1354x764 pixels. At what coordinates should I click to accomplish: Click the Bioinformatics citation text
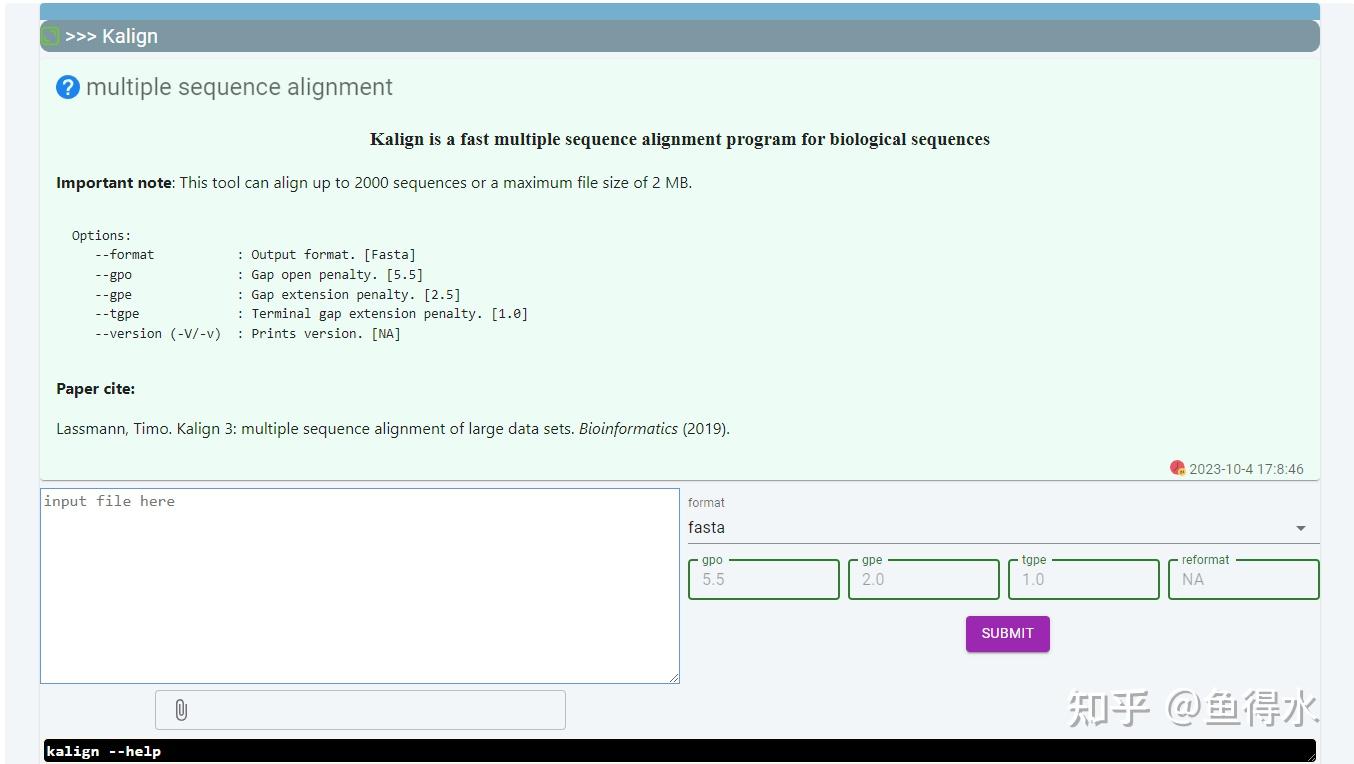[628, 428]
